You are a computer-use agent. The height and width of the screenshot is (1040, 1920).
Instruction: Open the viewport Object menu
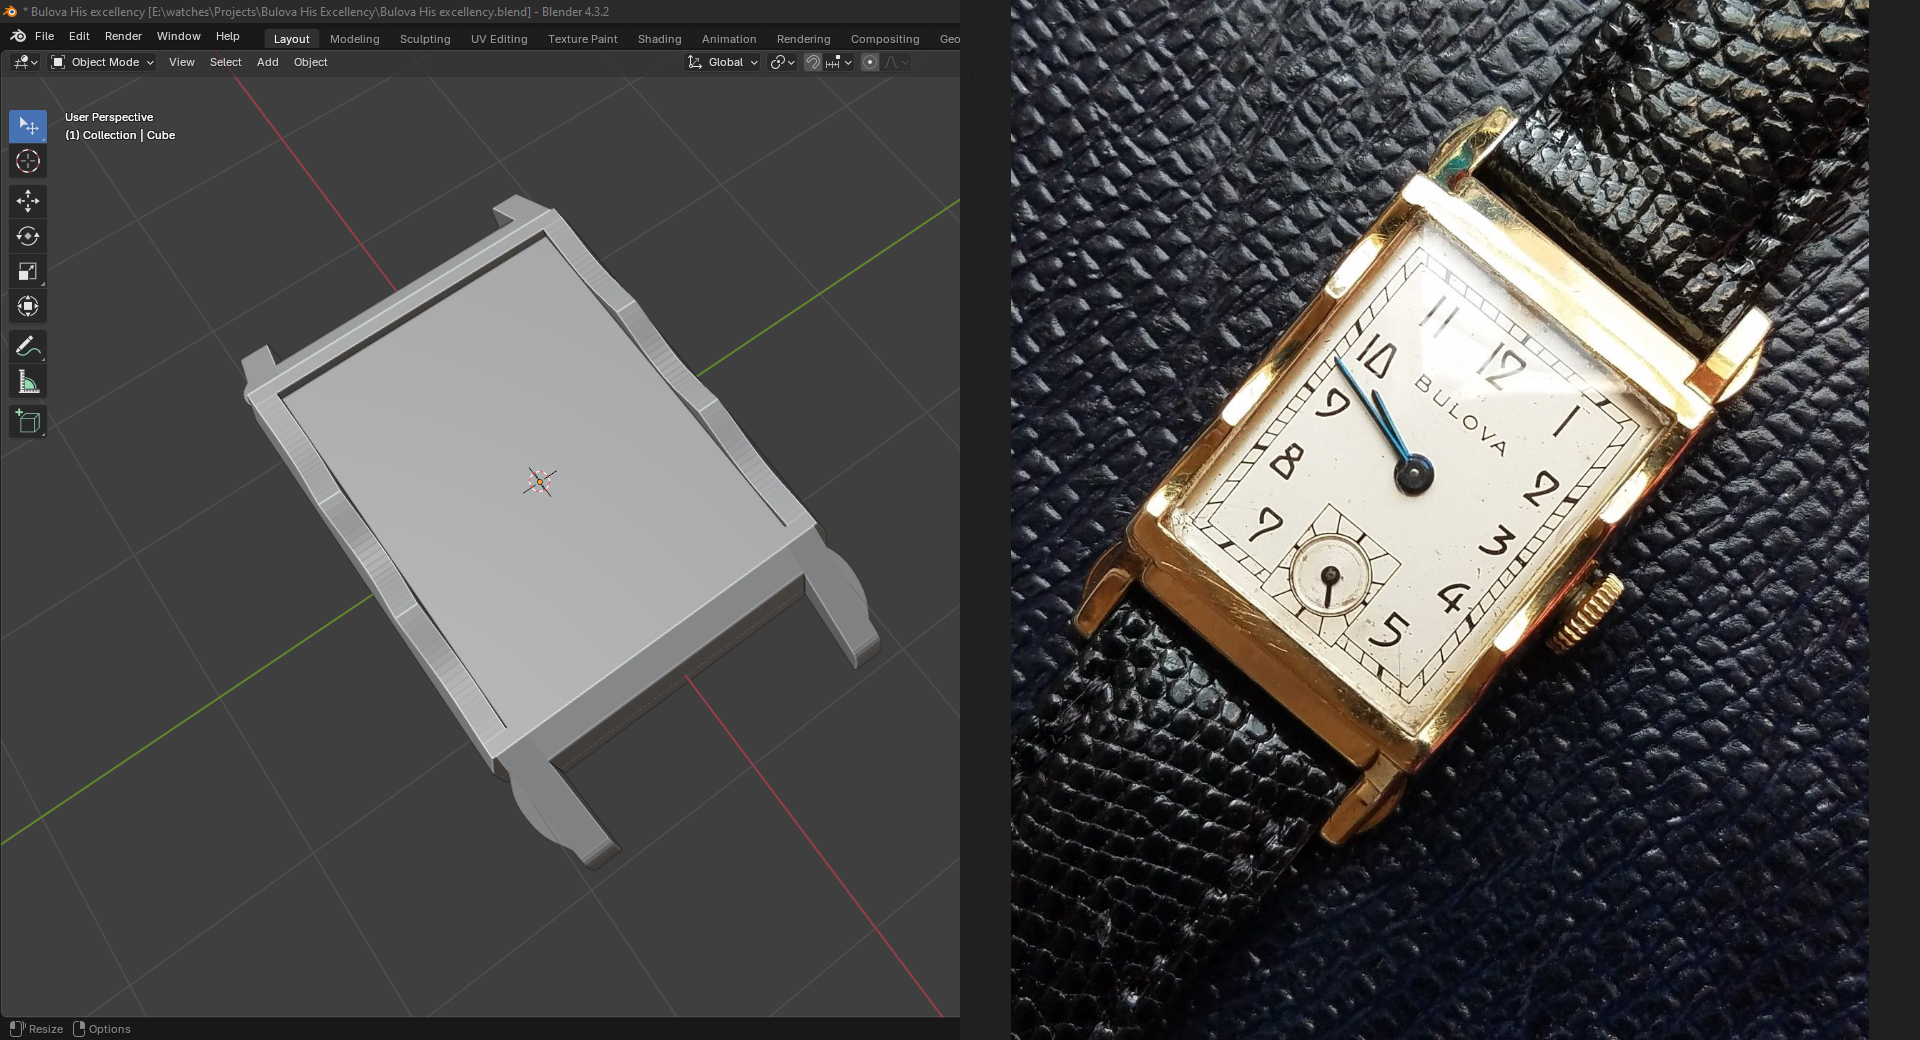coord(311,62)
